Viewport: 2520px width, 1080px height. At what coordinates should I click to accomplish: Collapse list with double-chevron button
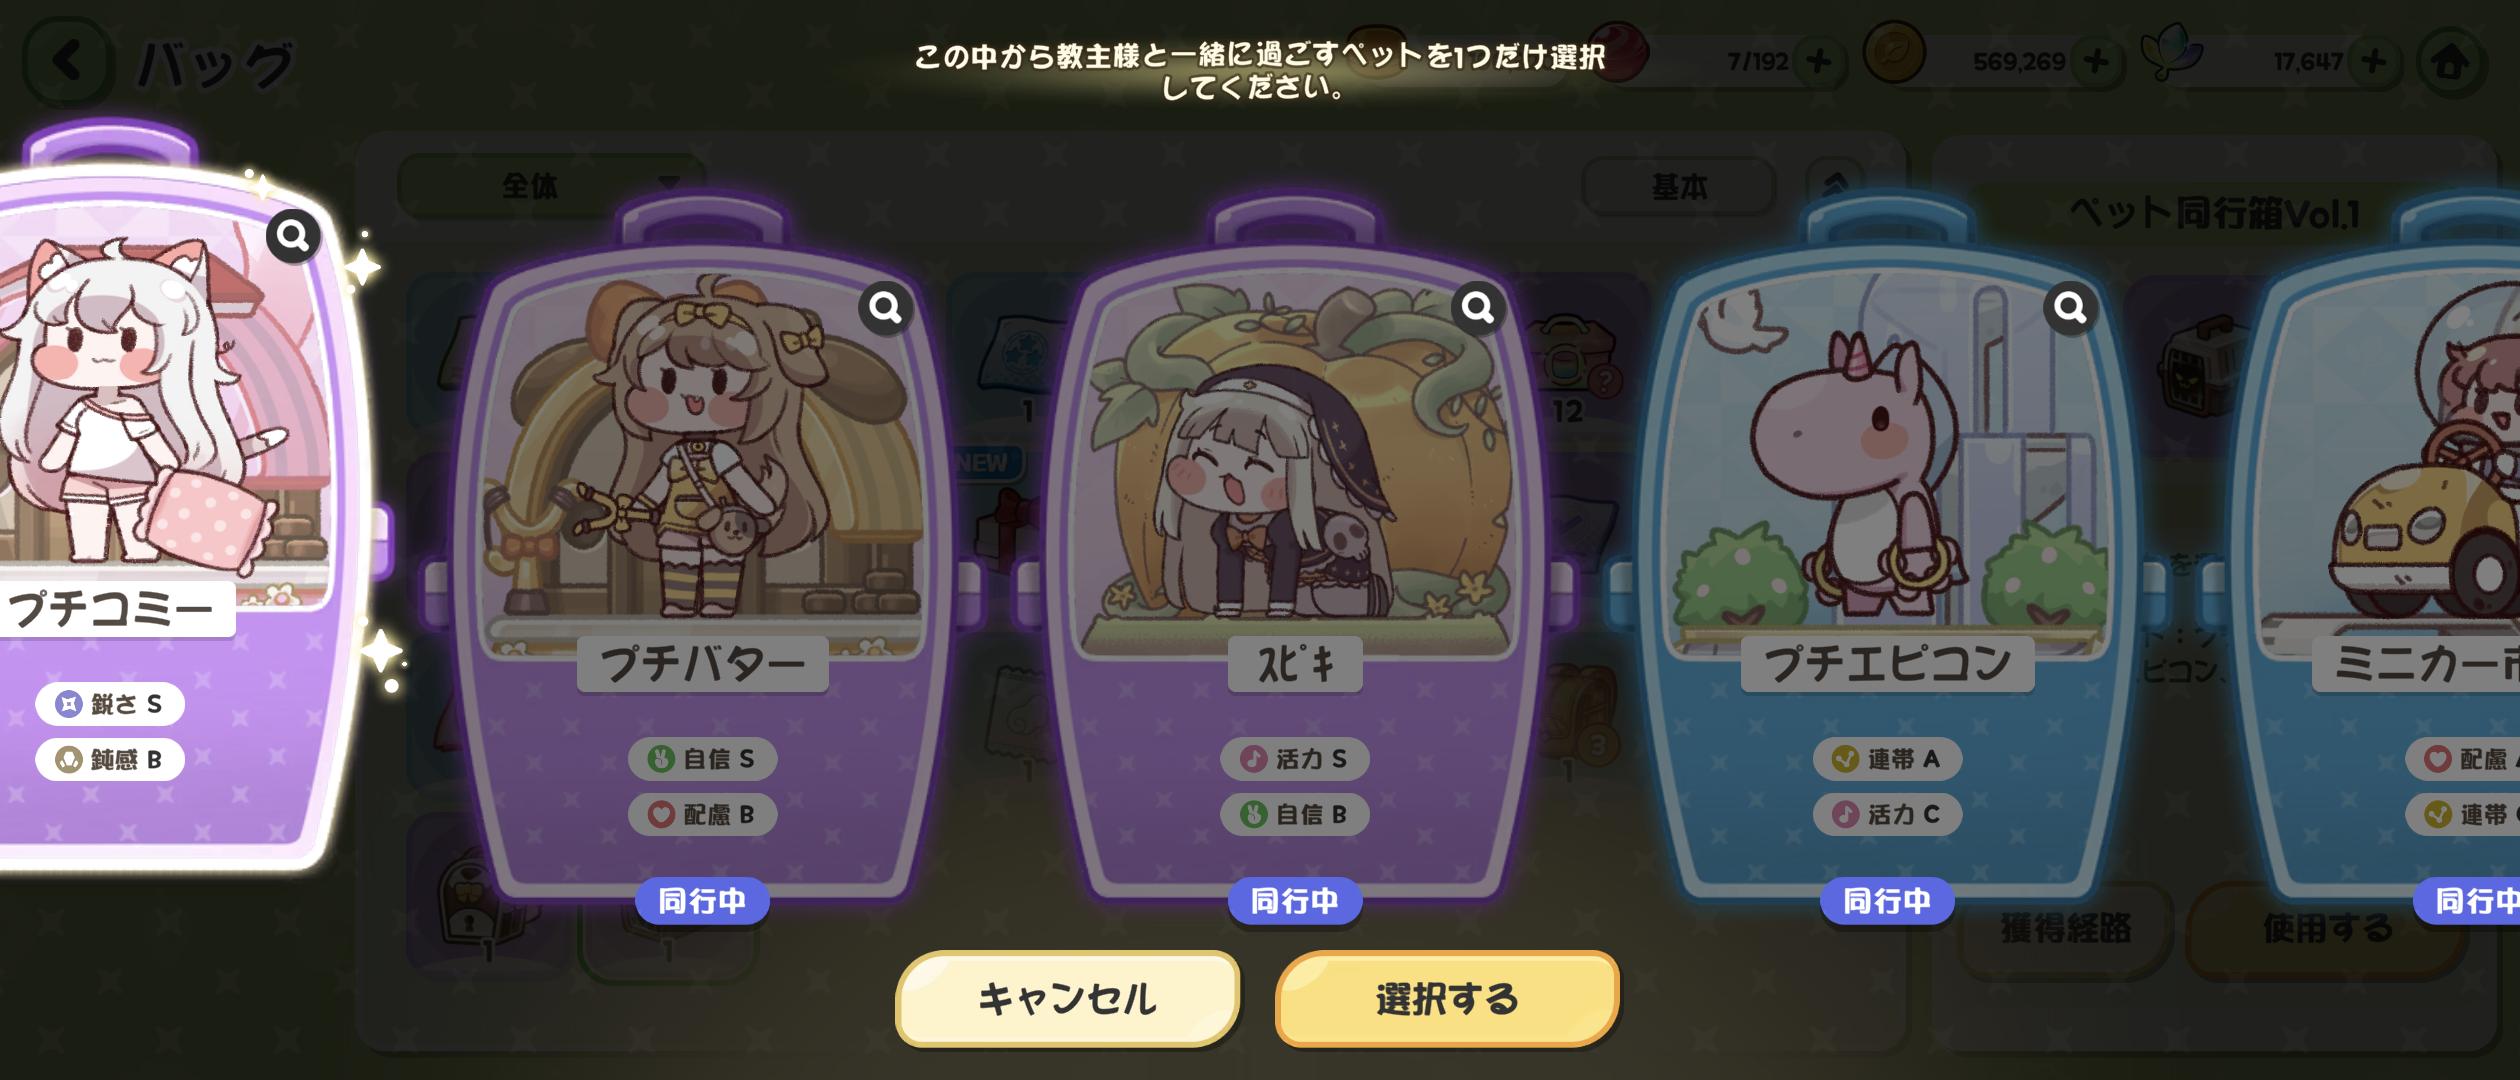pyautogui.click(x=1835, y=186)
